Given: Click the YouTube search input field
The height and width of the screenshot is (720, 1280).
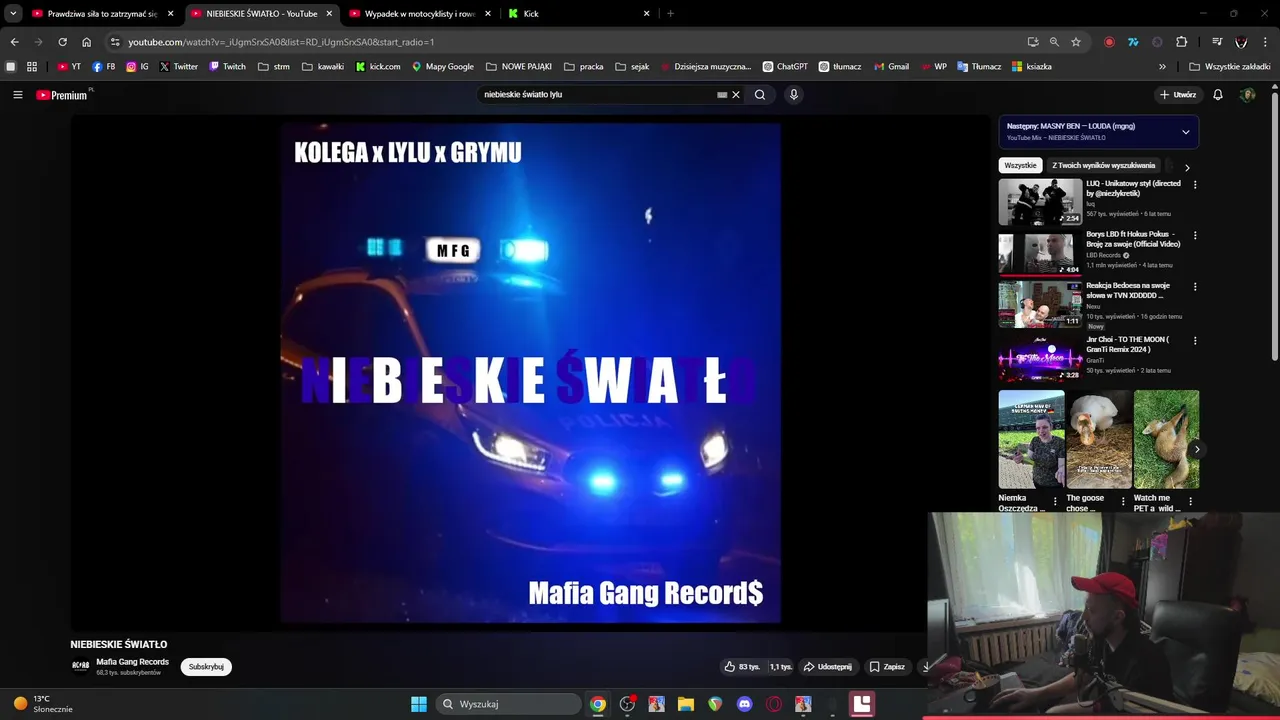Looking at the screenshot, I should (596, 95).
